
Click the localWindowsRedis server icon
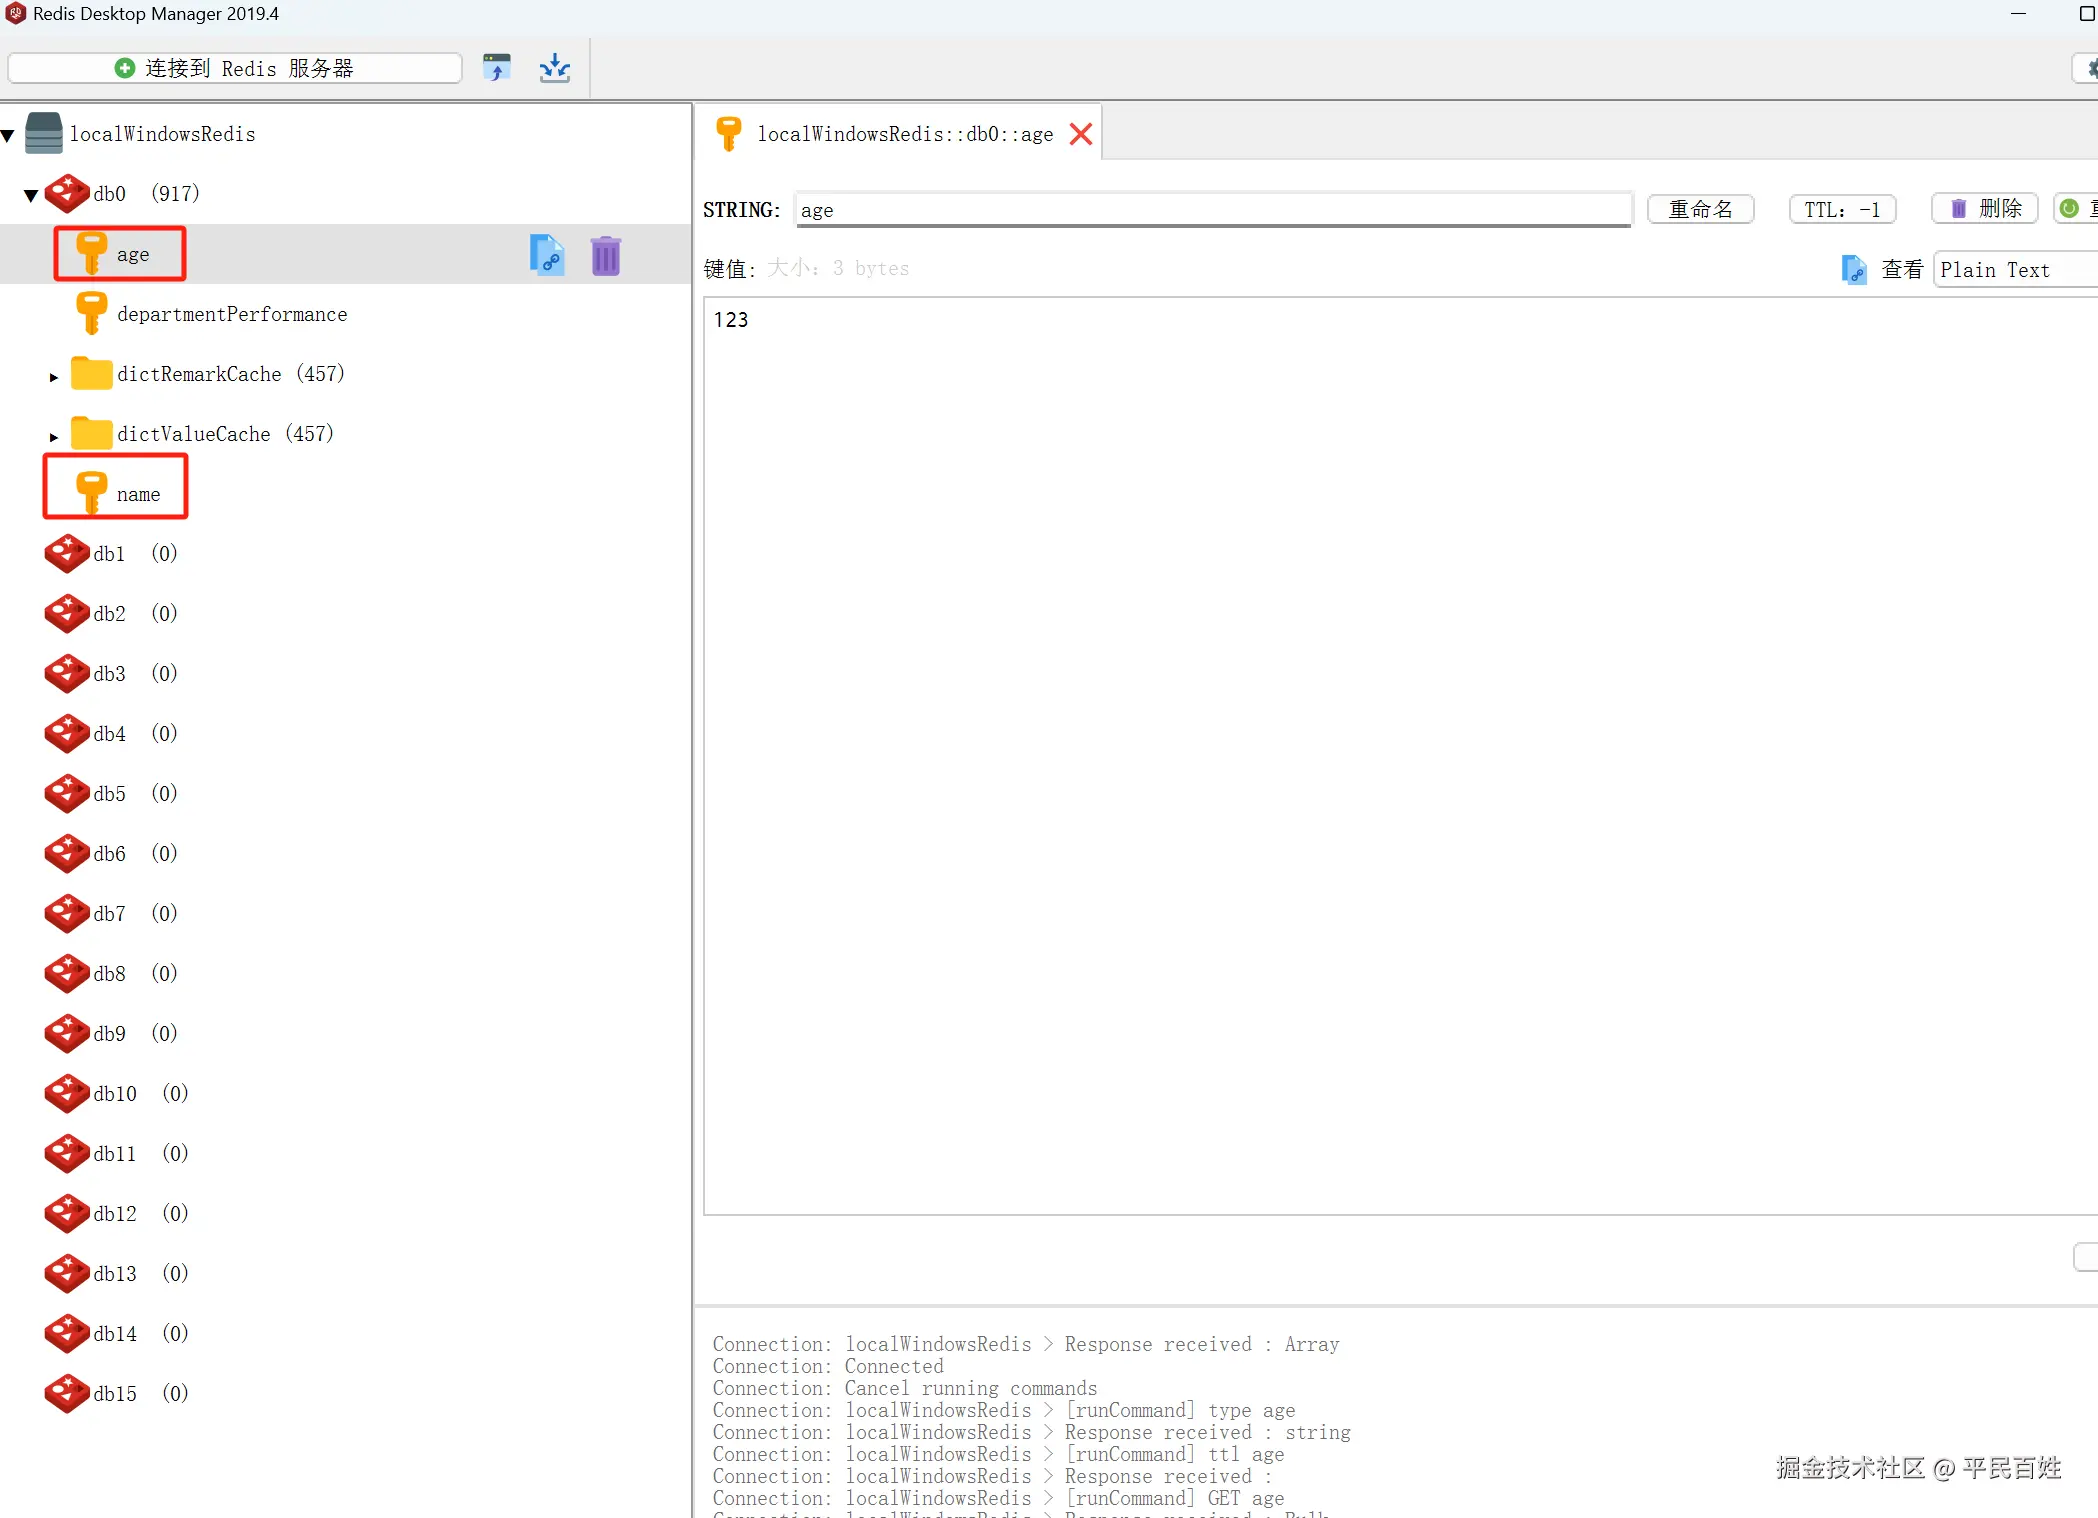tap(44, 133)
